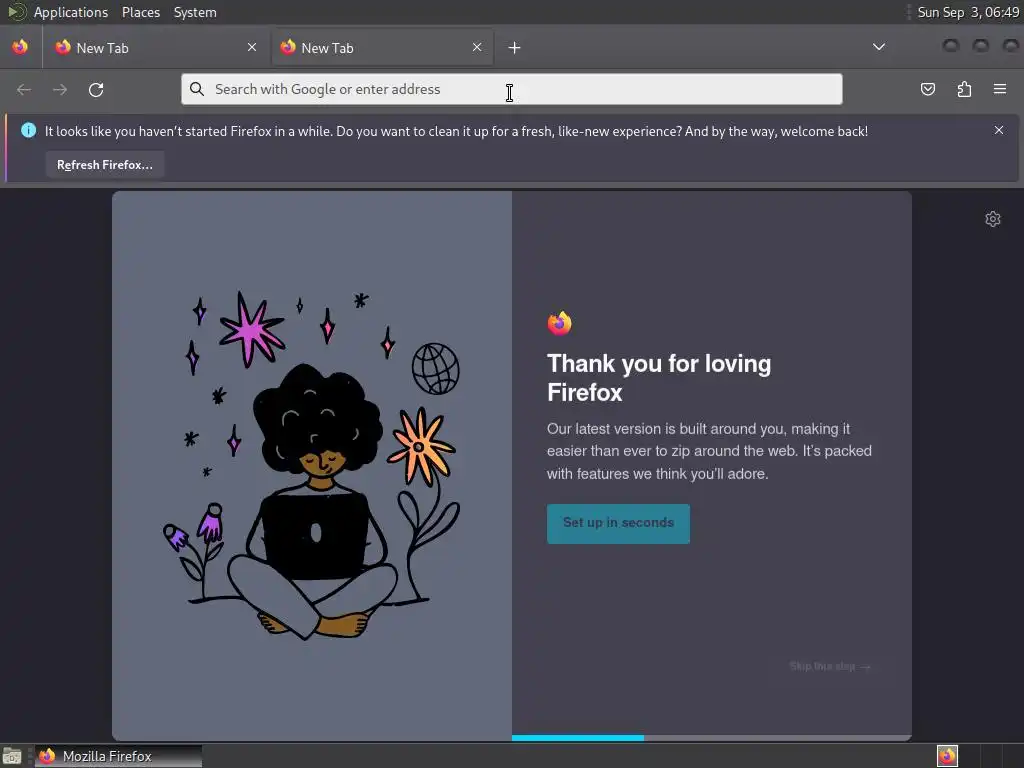1024x768 pixels.
Task: Click the onboarding progress bar
Action: coord(711,737)
